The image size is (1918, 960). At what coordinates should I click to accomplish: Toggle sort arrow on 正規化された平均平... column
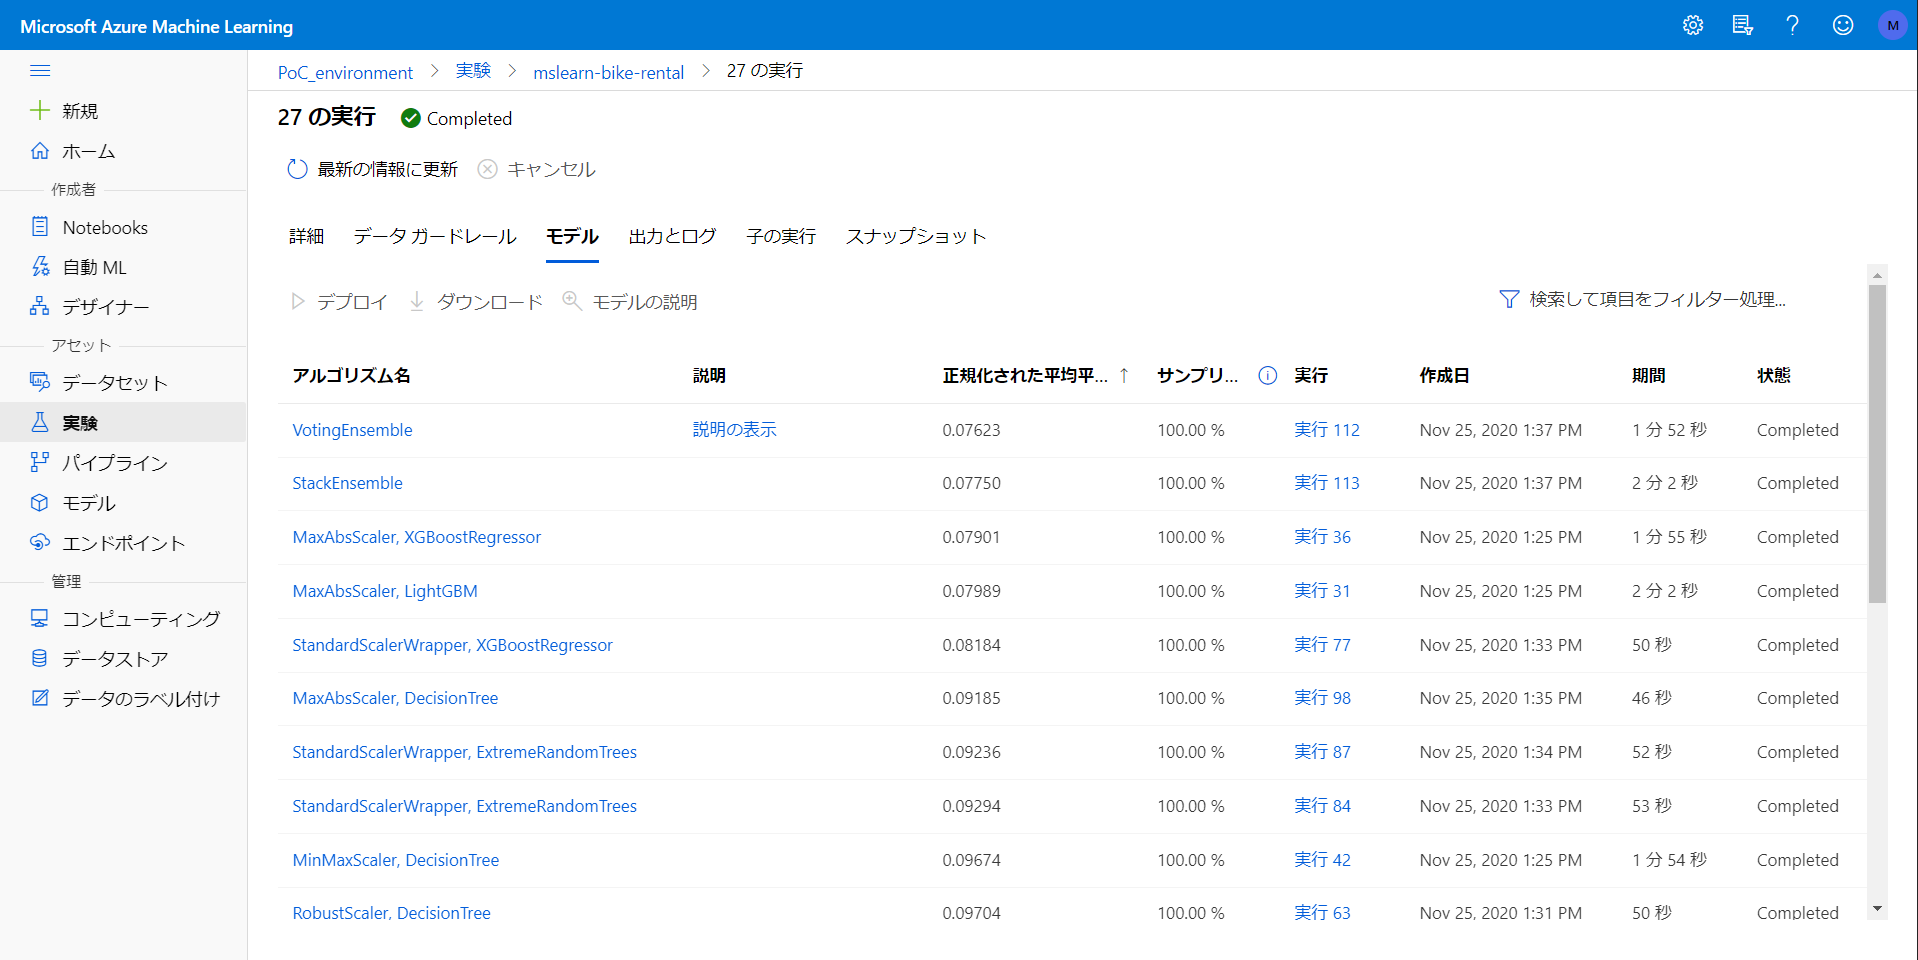1124,375
